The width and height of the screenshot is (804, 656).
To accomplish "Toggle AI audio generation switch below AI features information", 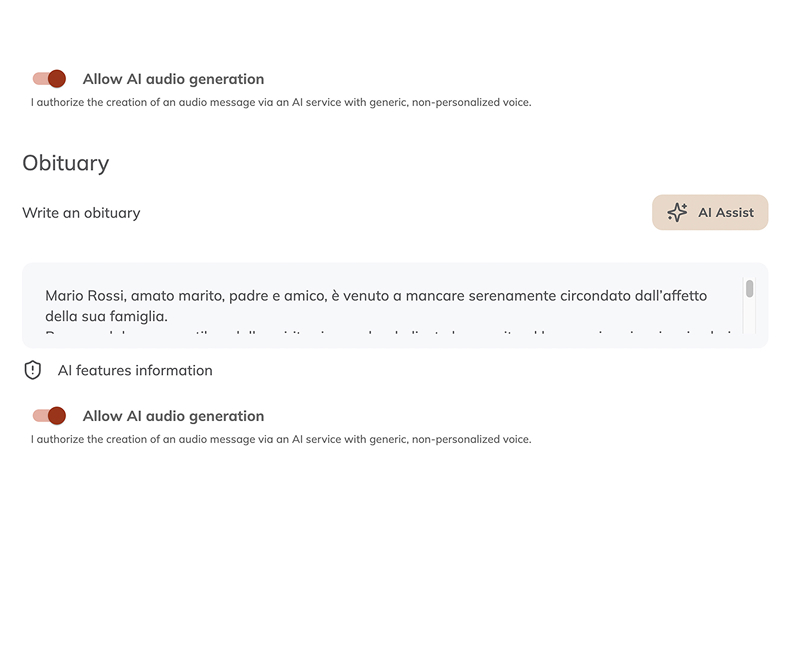I will (49, 416).
